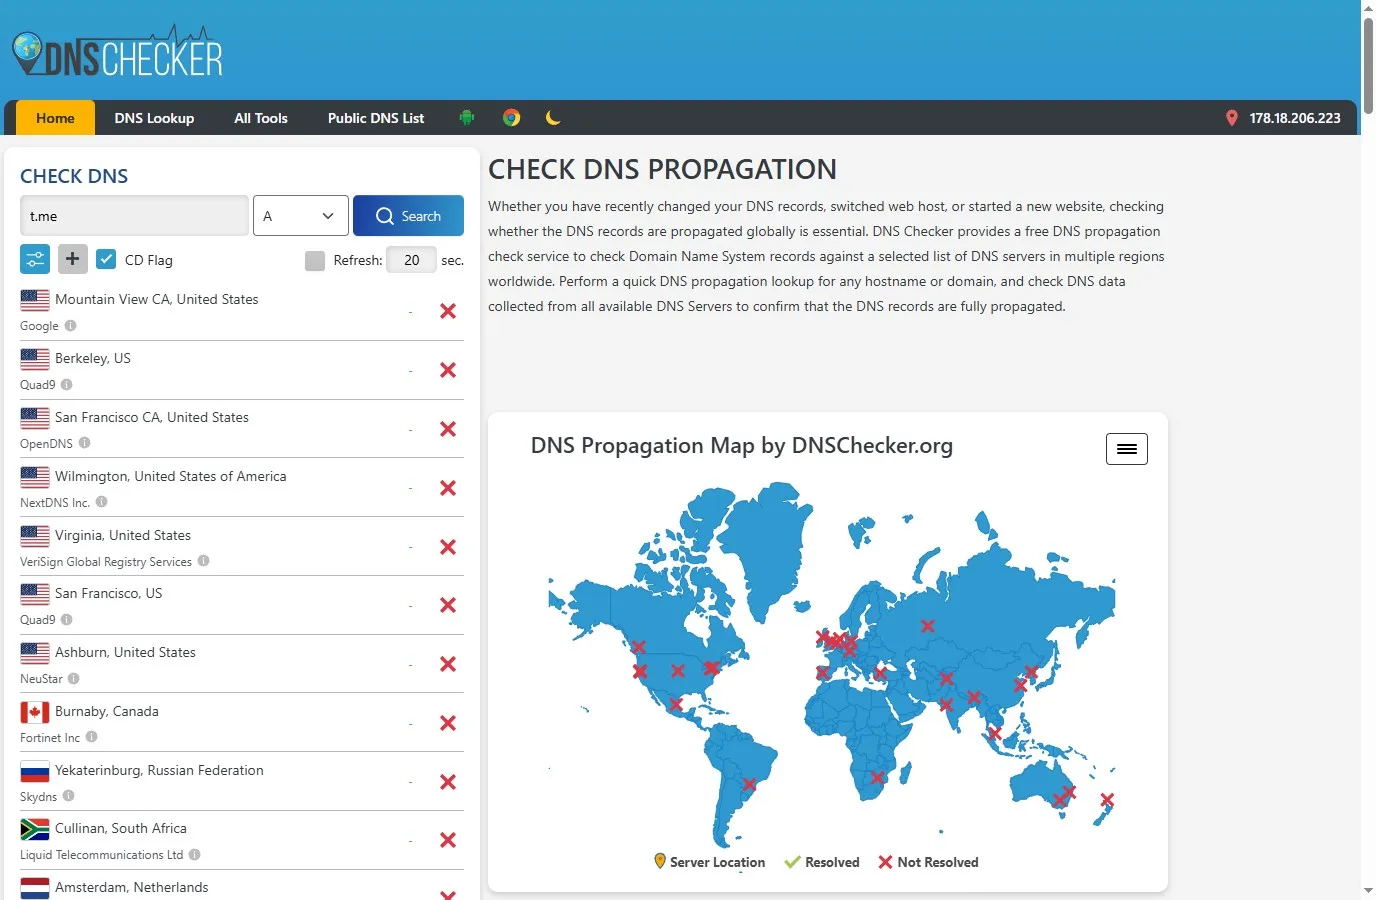The width and height of the screenshot is (1376, 900).
Task: Enable the Refresh checkbox
Action: (315, 260)
